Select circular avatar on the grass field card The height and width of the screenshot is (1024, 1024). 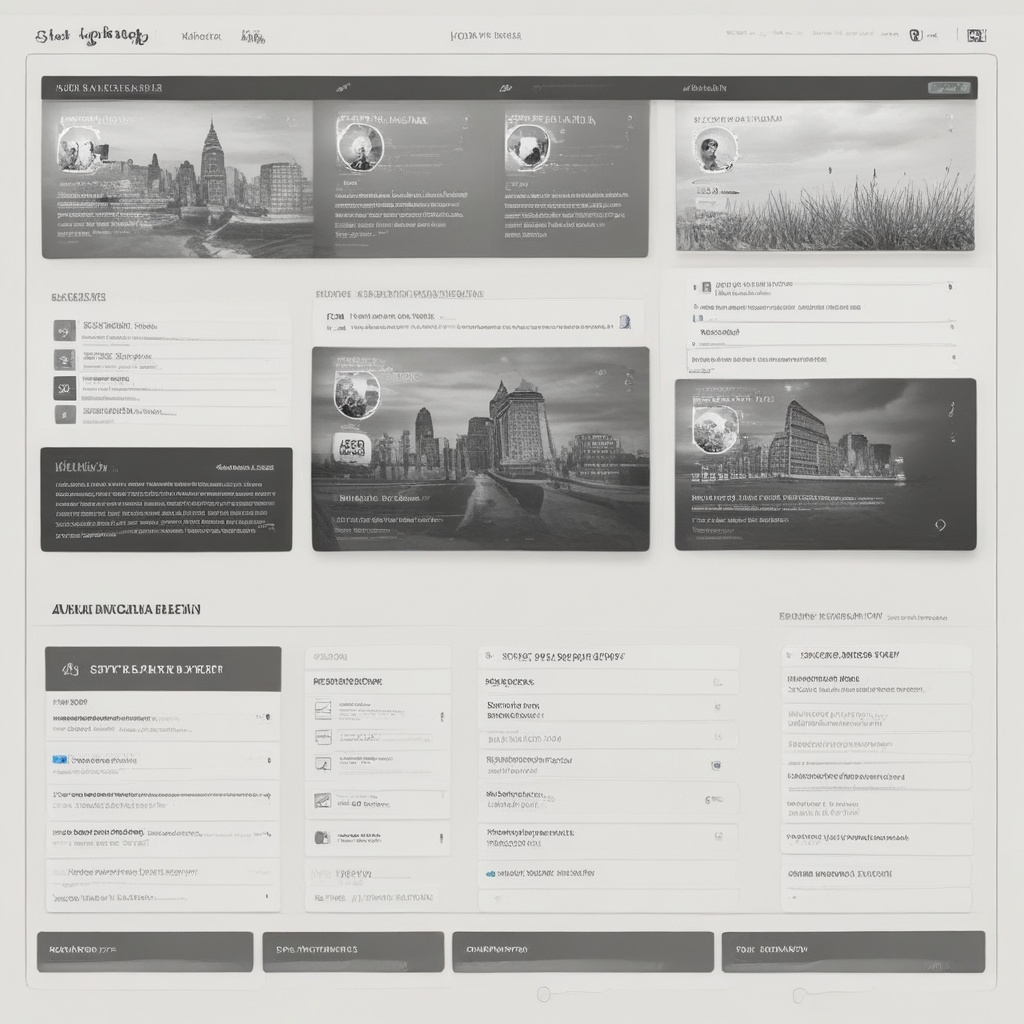715,150
